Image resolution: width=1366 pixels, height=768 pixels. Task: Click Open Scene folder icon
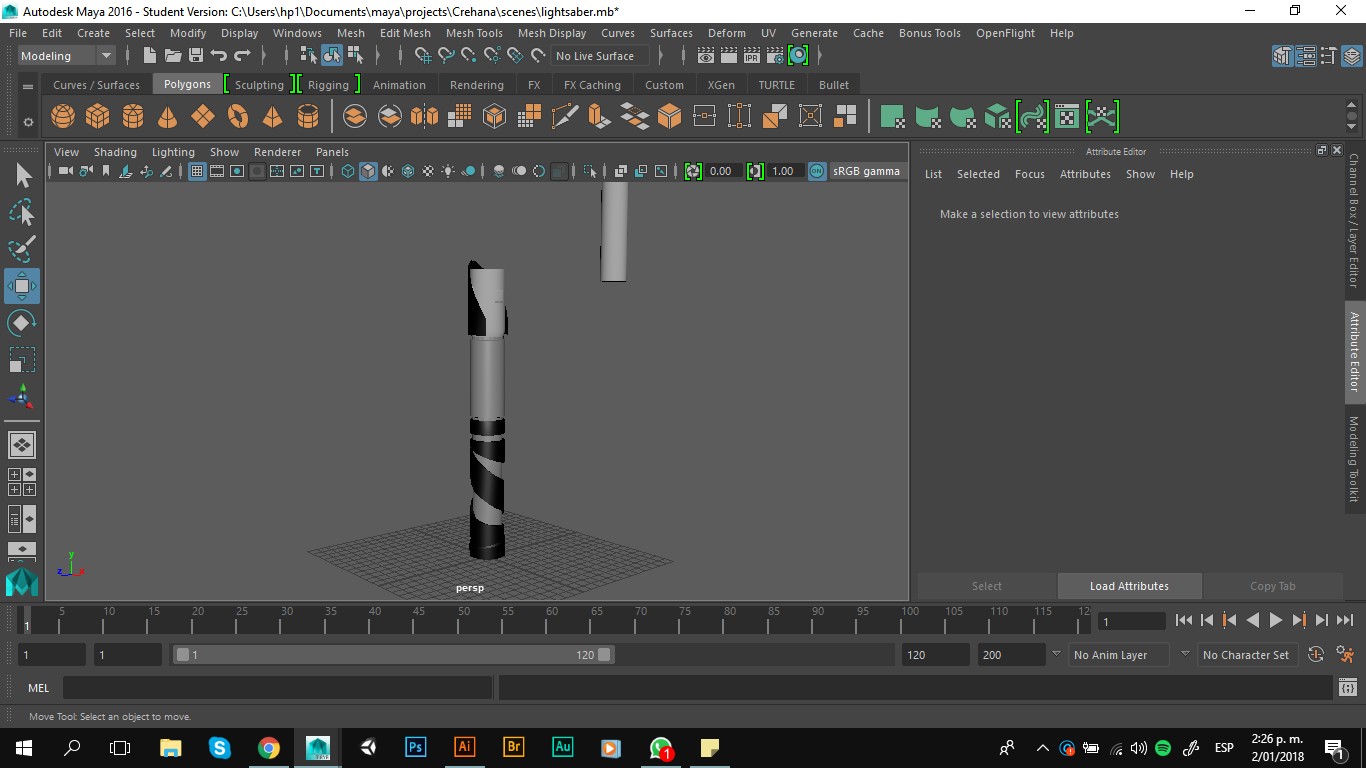point(173,56)
